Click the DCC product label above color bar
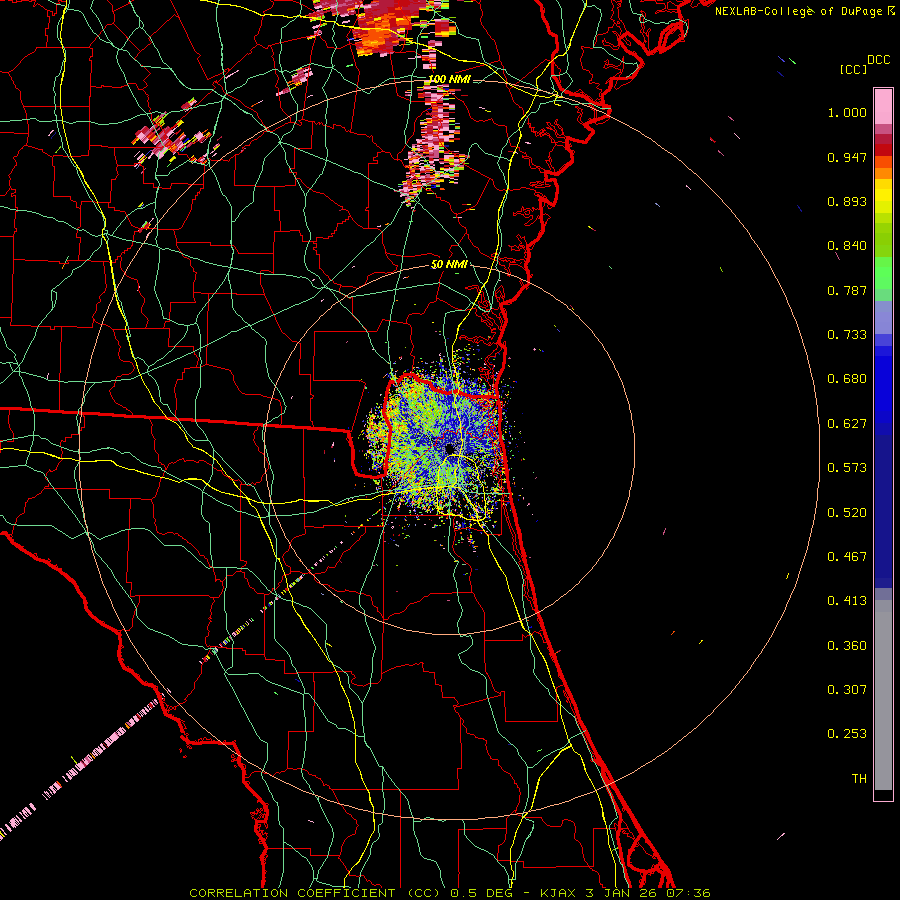Screen dimensions: 900x900 (879, 60)
